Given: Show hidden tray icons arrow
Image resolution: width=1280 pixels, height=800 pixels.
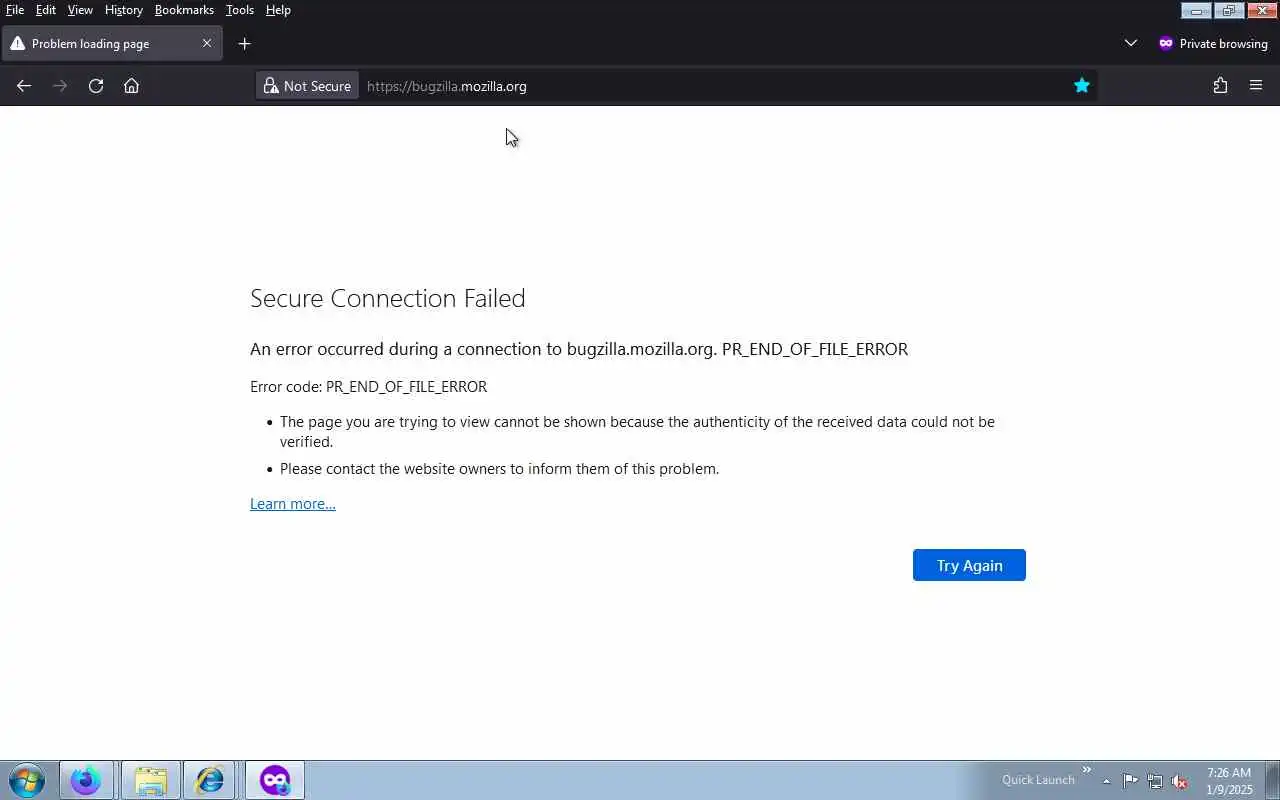Looking at the screenshot, I should click(1106, 781).
